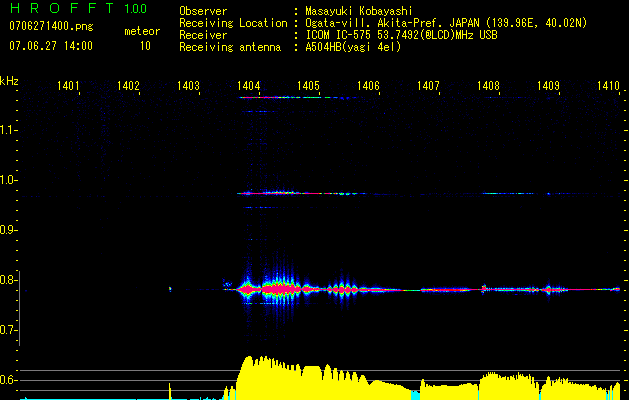
Task: Click the 1404 time marker
Action: tap(249, 85)
